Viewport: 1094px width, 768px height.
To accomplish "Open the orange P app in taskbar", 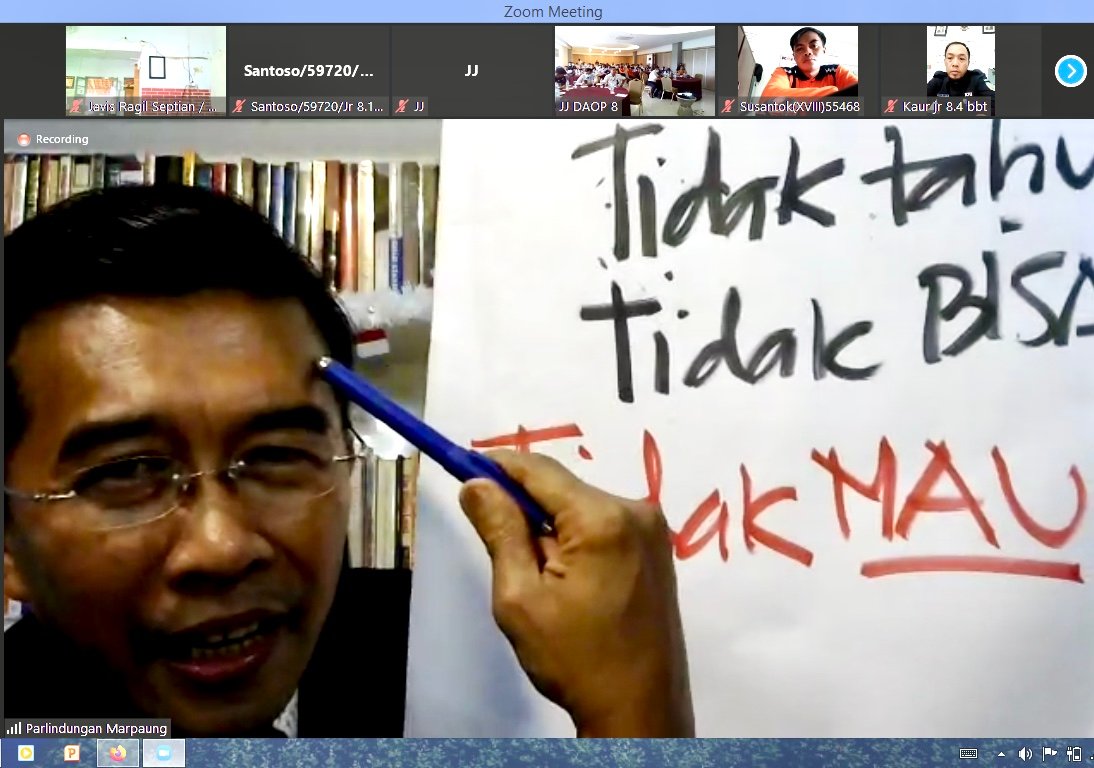I will [x=71, y=753].
